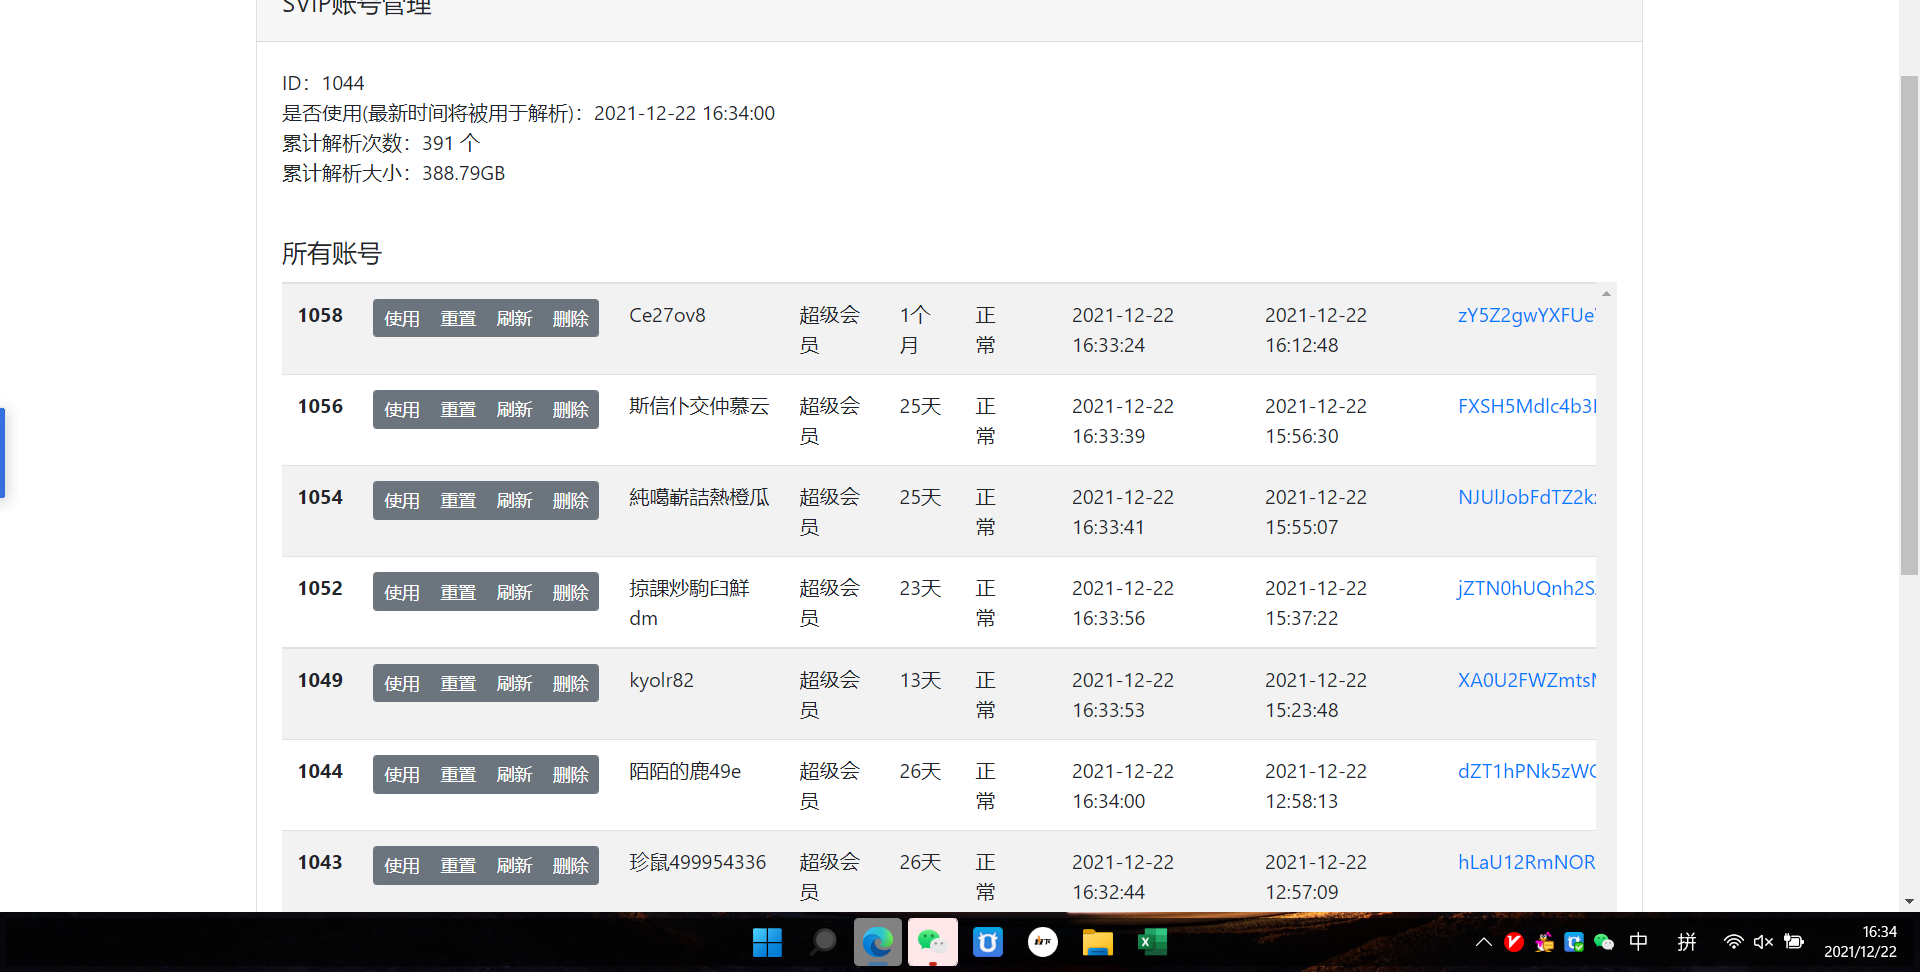
Task: Open the zY5Z2gwYXFUe link
Action: point(1527,315)
